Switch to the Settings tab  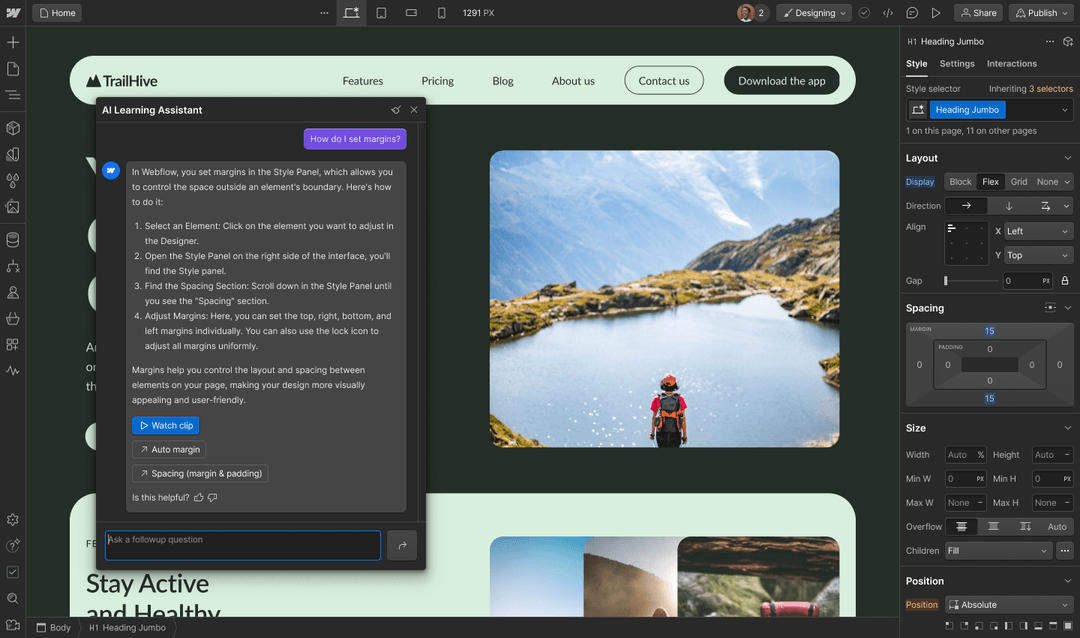click(x=957, y=63)
